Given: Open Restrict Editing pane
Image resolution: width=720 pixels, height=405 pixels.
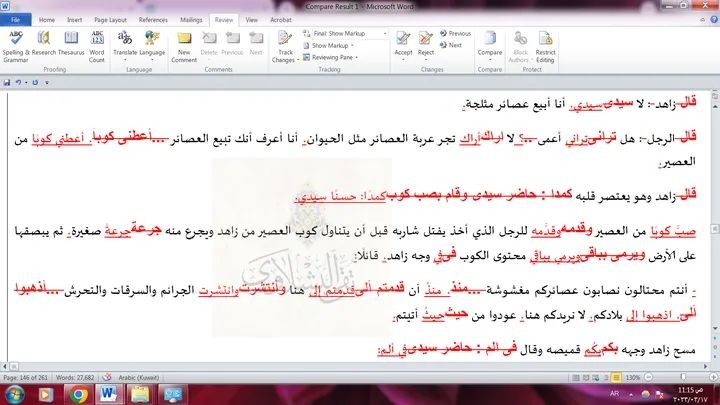Looking at the screenshot, I should click(x=546, y=47).
